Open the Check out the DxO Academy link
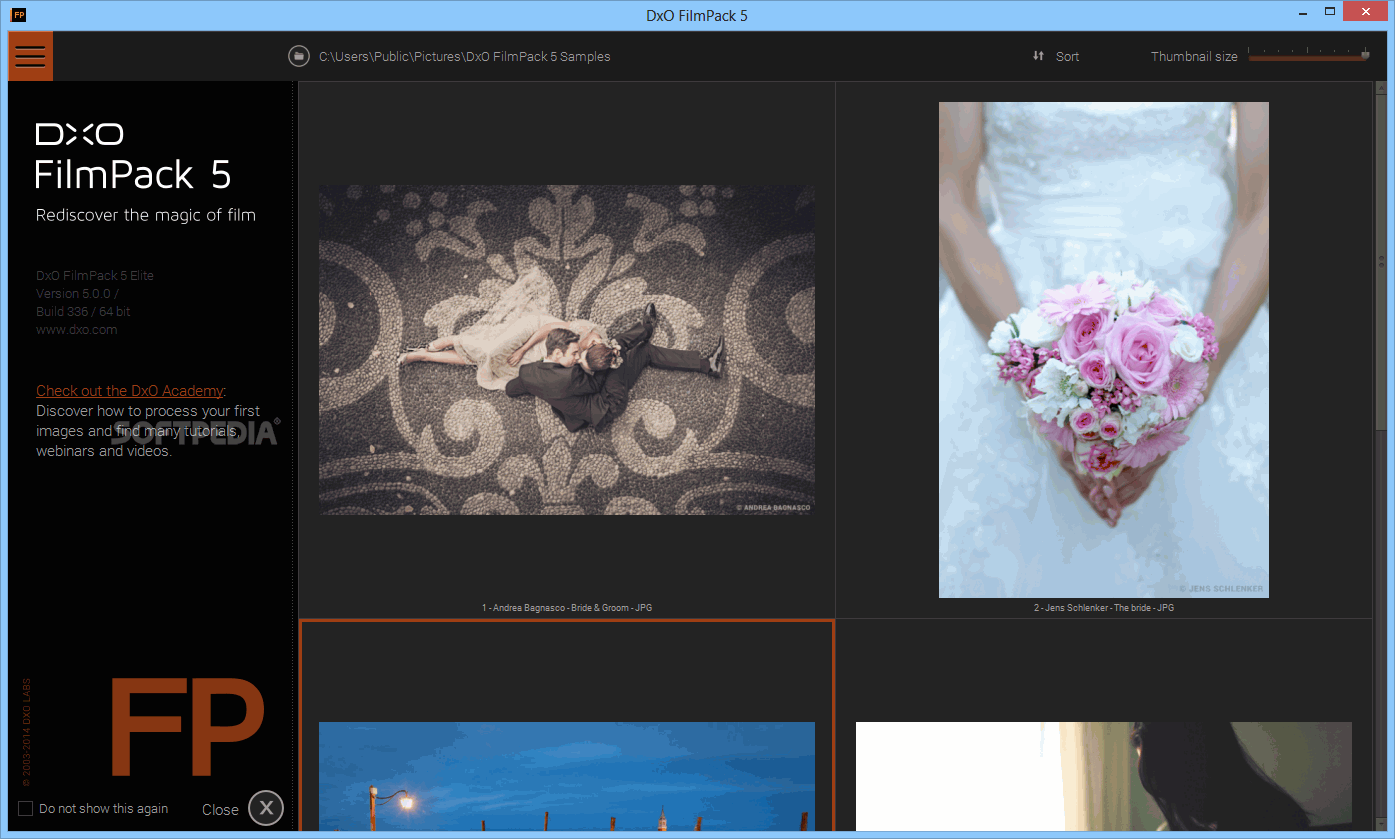Image resolution: width=1395 pixels, height=839 pixels. (x=130, y=391)
